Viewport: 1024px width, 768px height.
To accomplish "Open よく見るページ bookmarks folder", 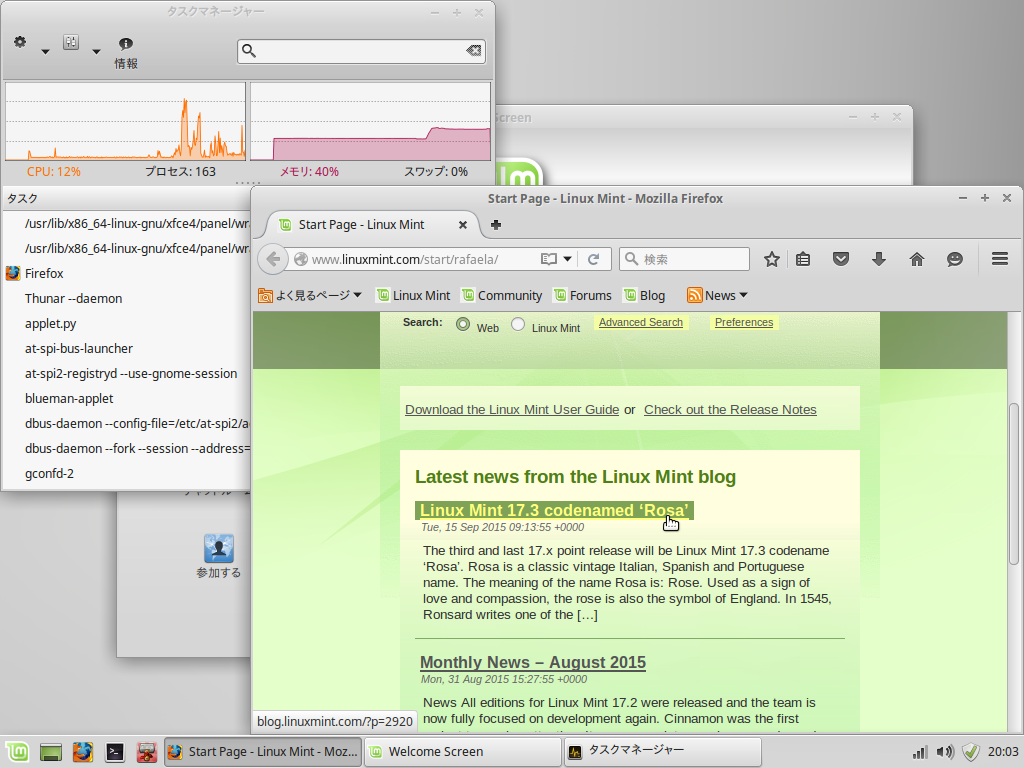I will 310,295.
